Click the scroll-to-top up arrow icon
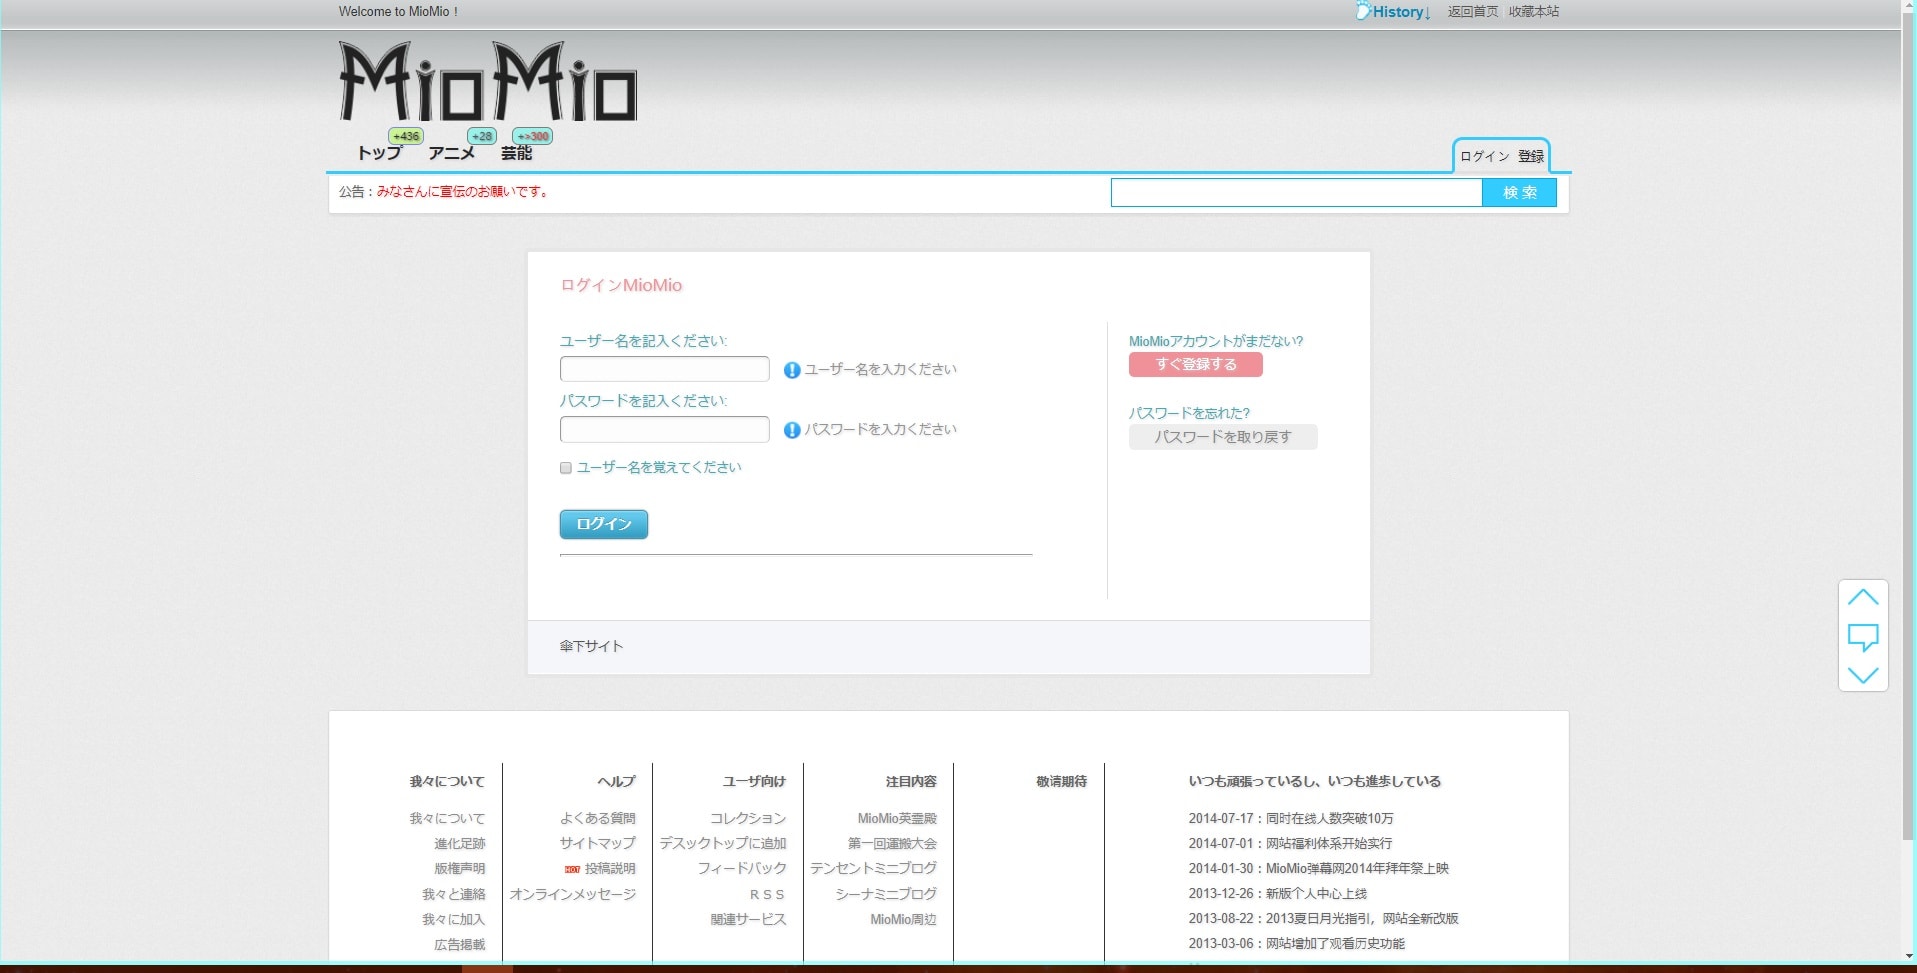 tap(1863, 597)
